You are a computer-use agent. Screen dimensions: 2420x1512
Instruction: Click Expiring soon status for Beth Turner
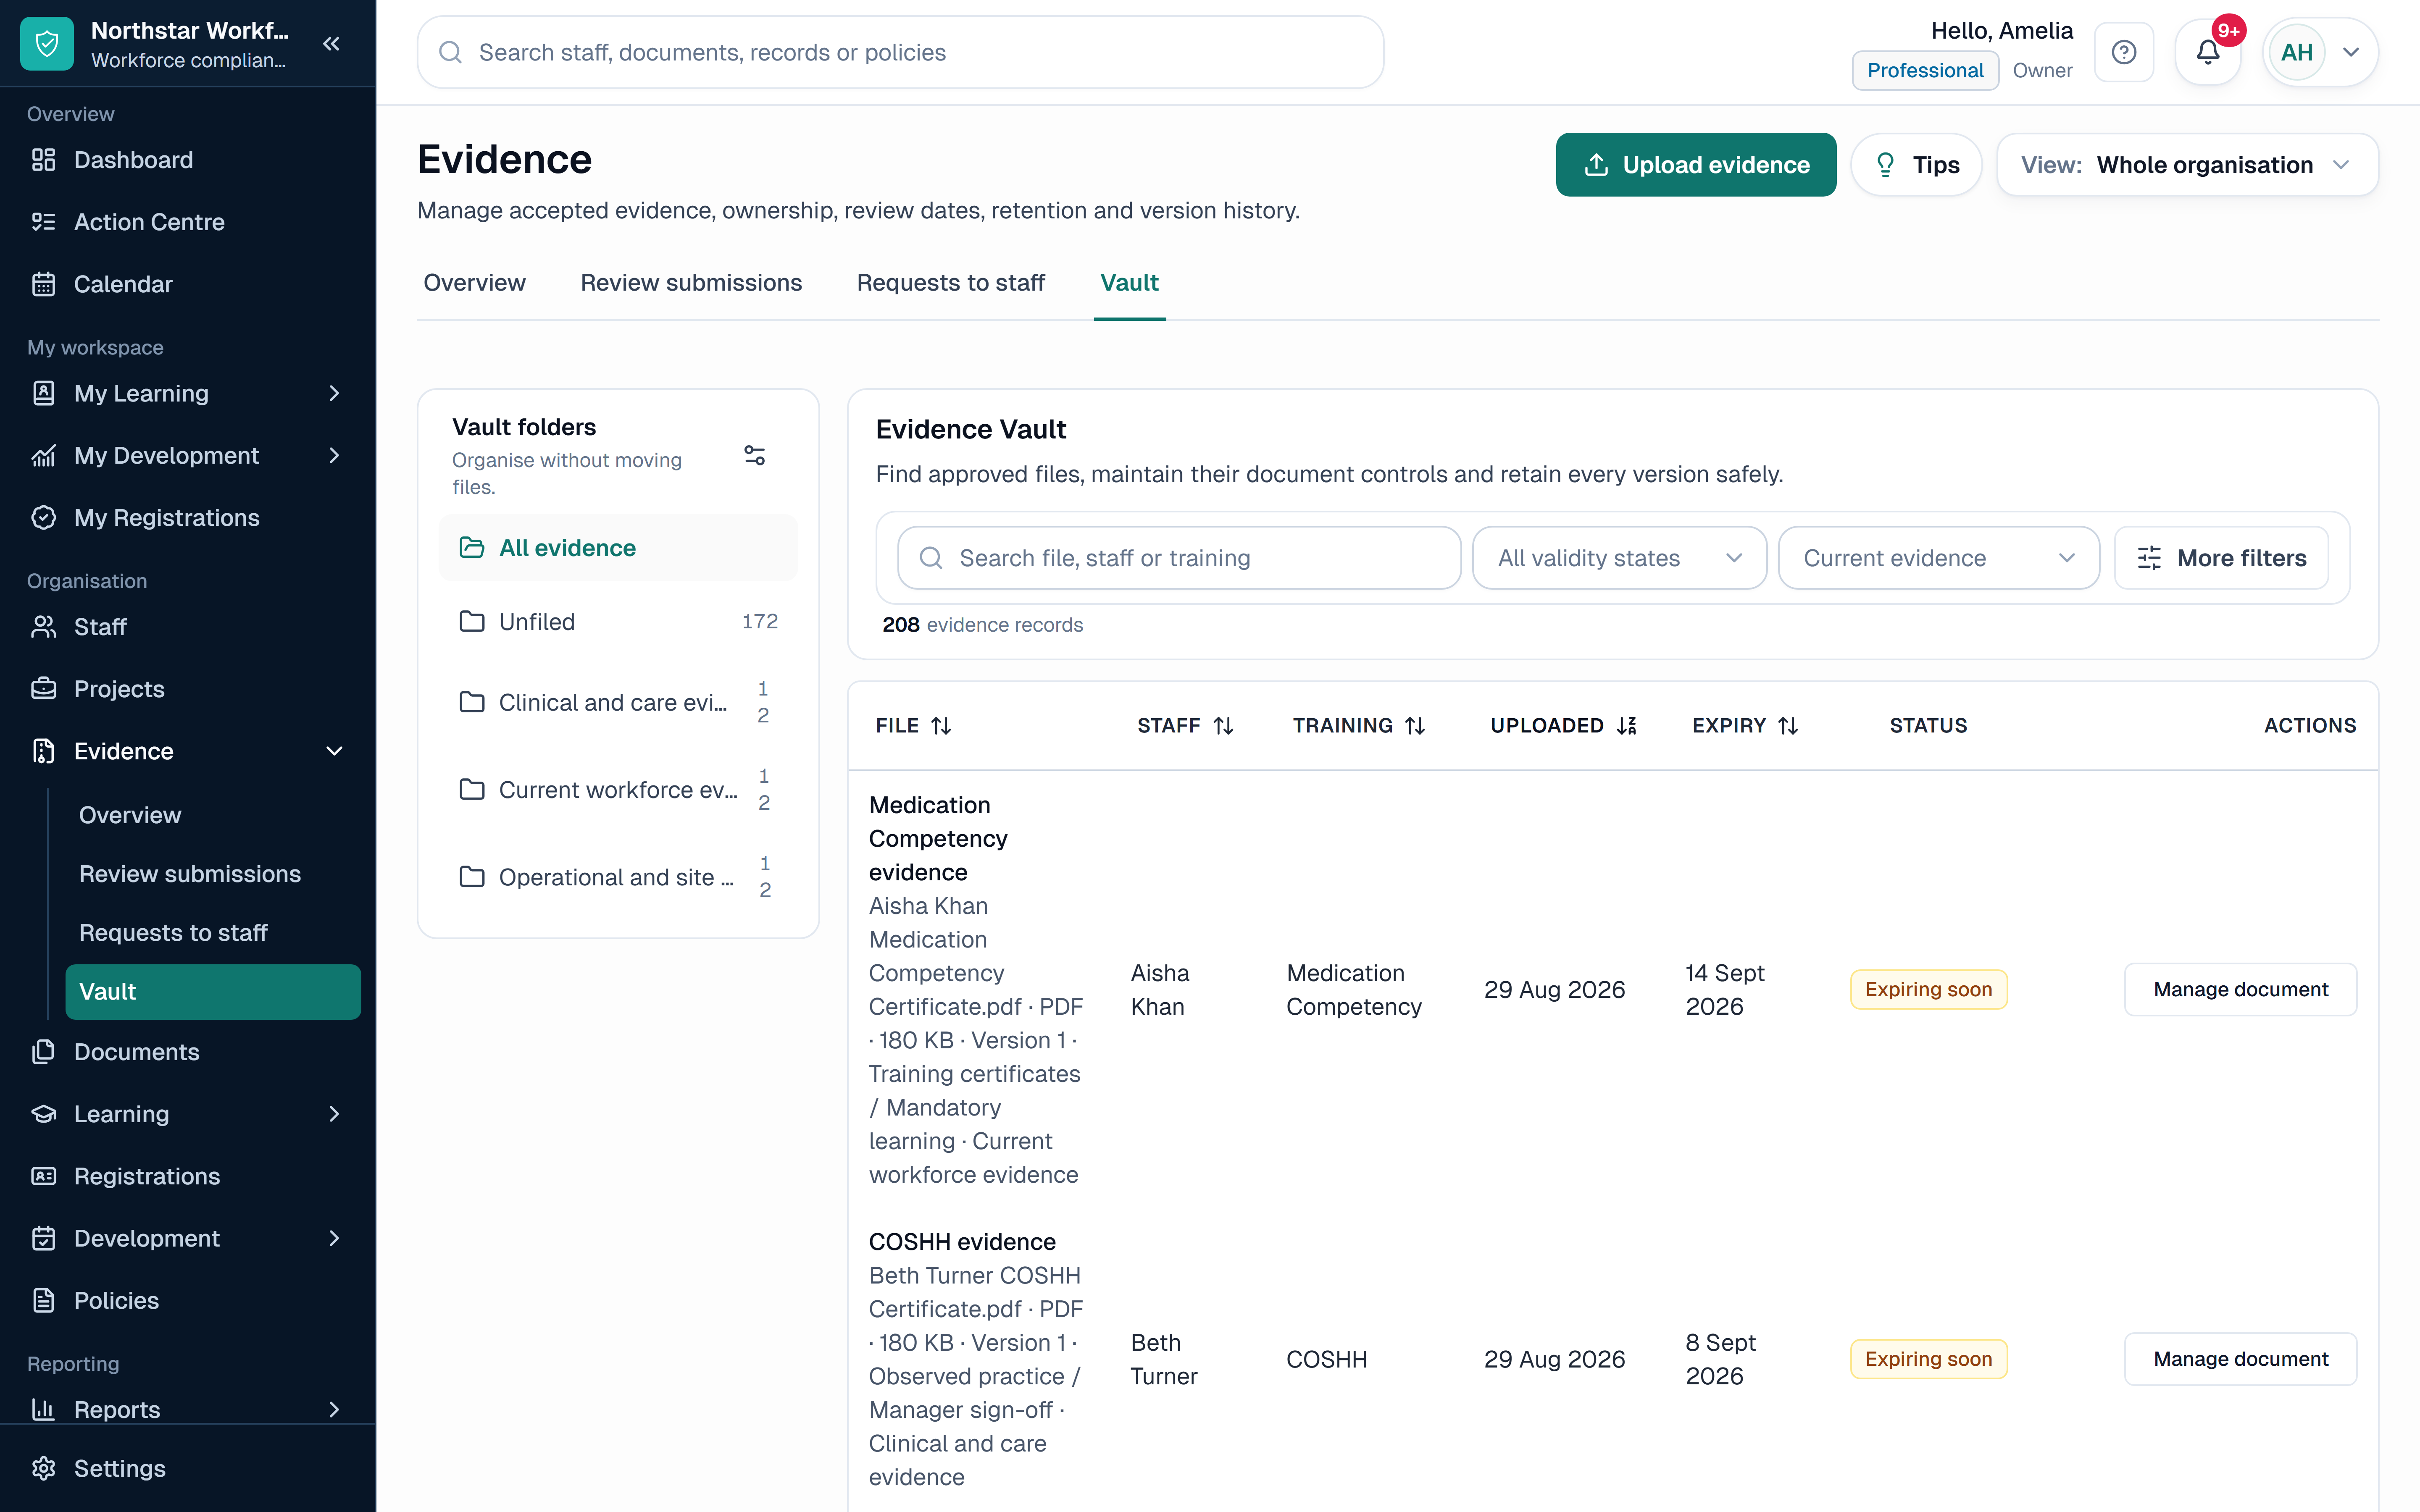point(1928,1359)
